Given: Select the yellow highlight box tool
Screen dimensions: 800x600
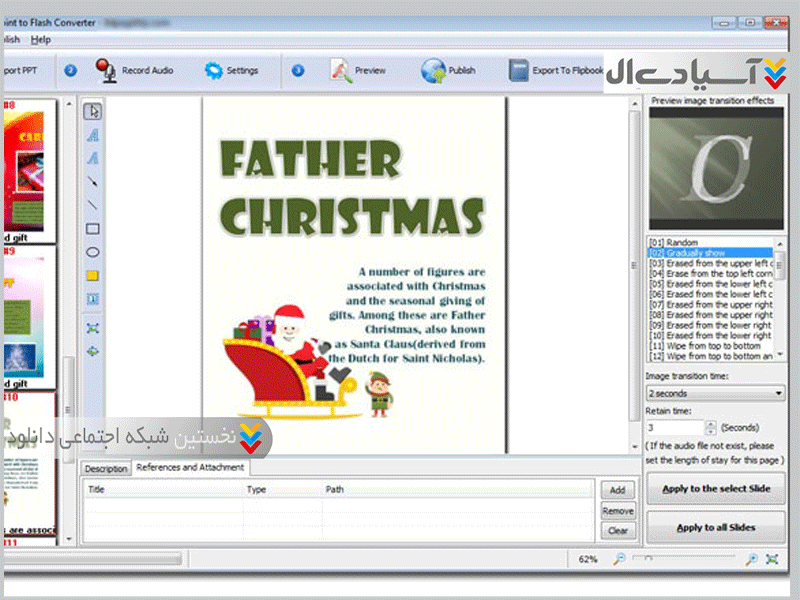Looking at the screenshot, I should click(x=92, y=275).
